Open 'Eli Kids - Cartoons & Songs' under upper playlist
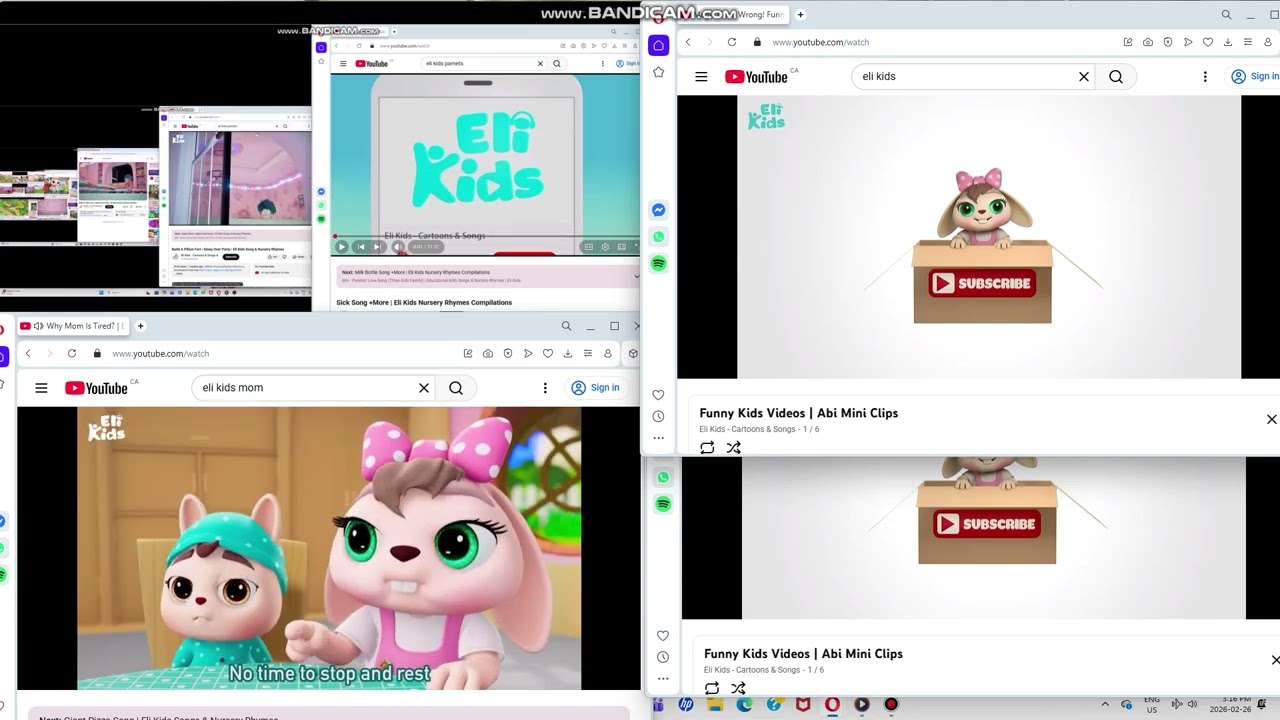The width and height of the screenshot is (1280, 720). click(747, 429)
